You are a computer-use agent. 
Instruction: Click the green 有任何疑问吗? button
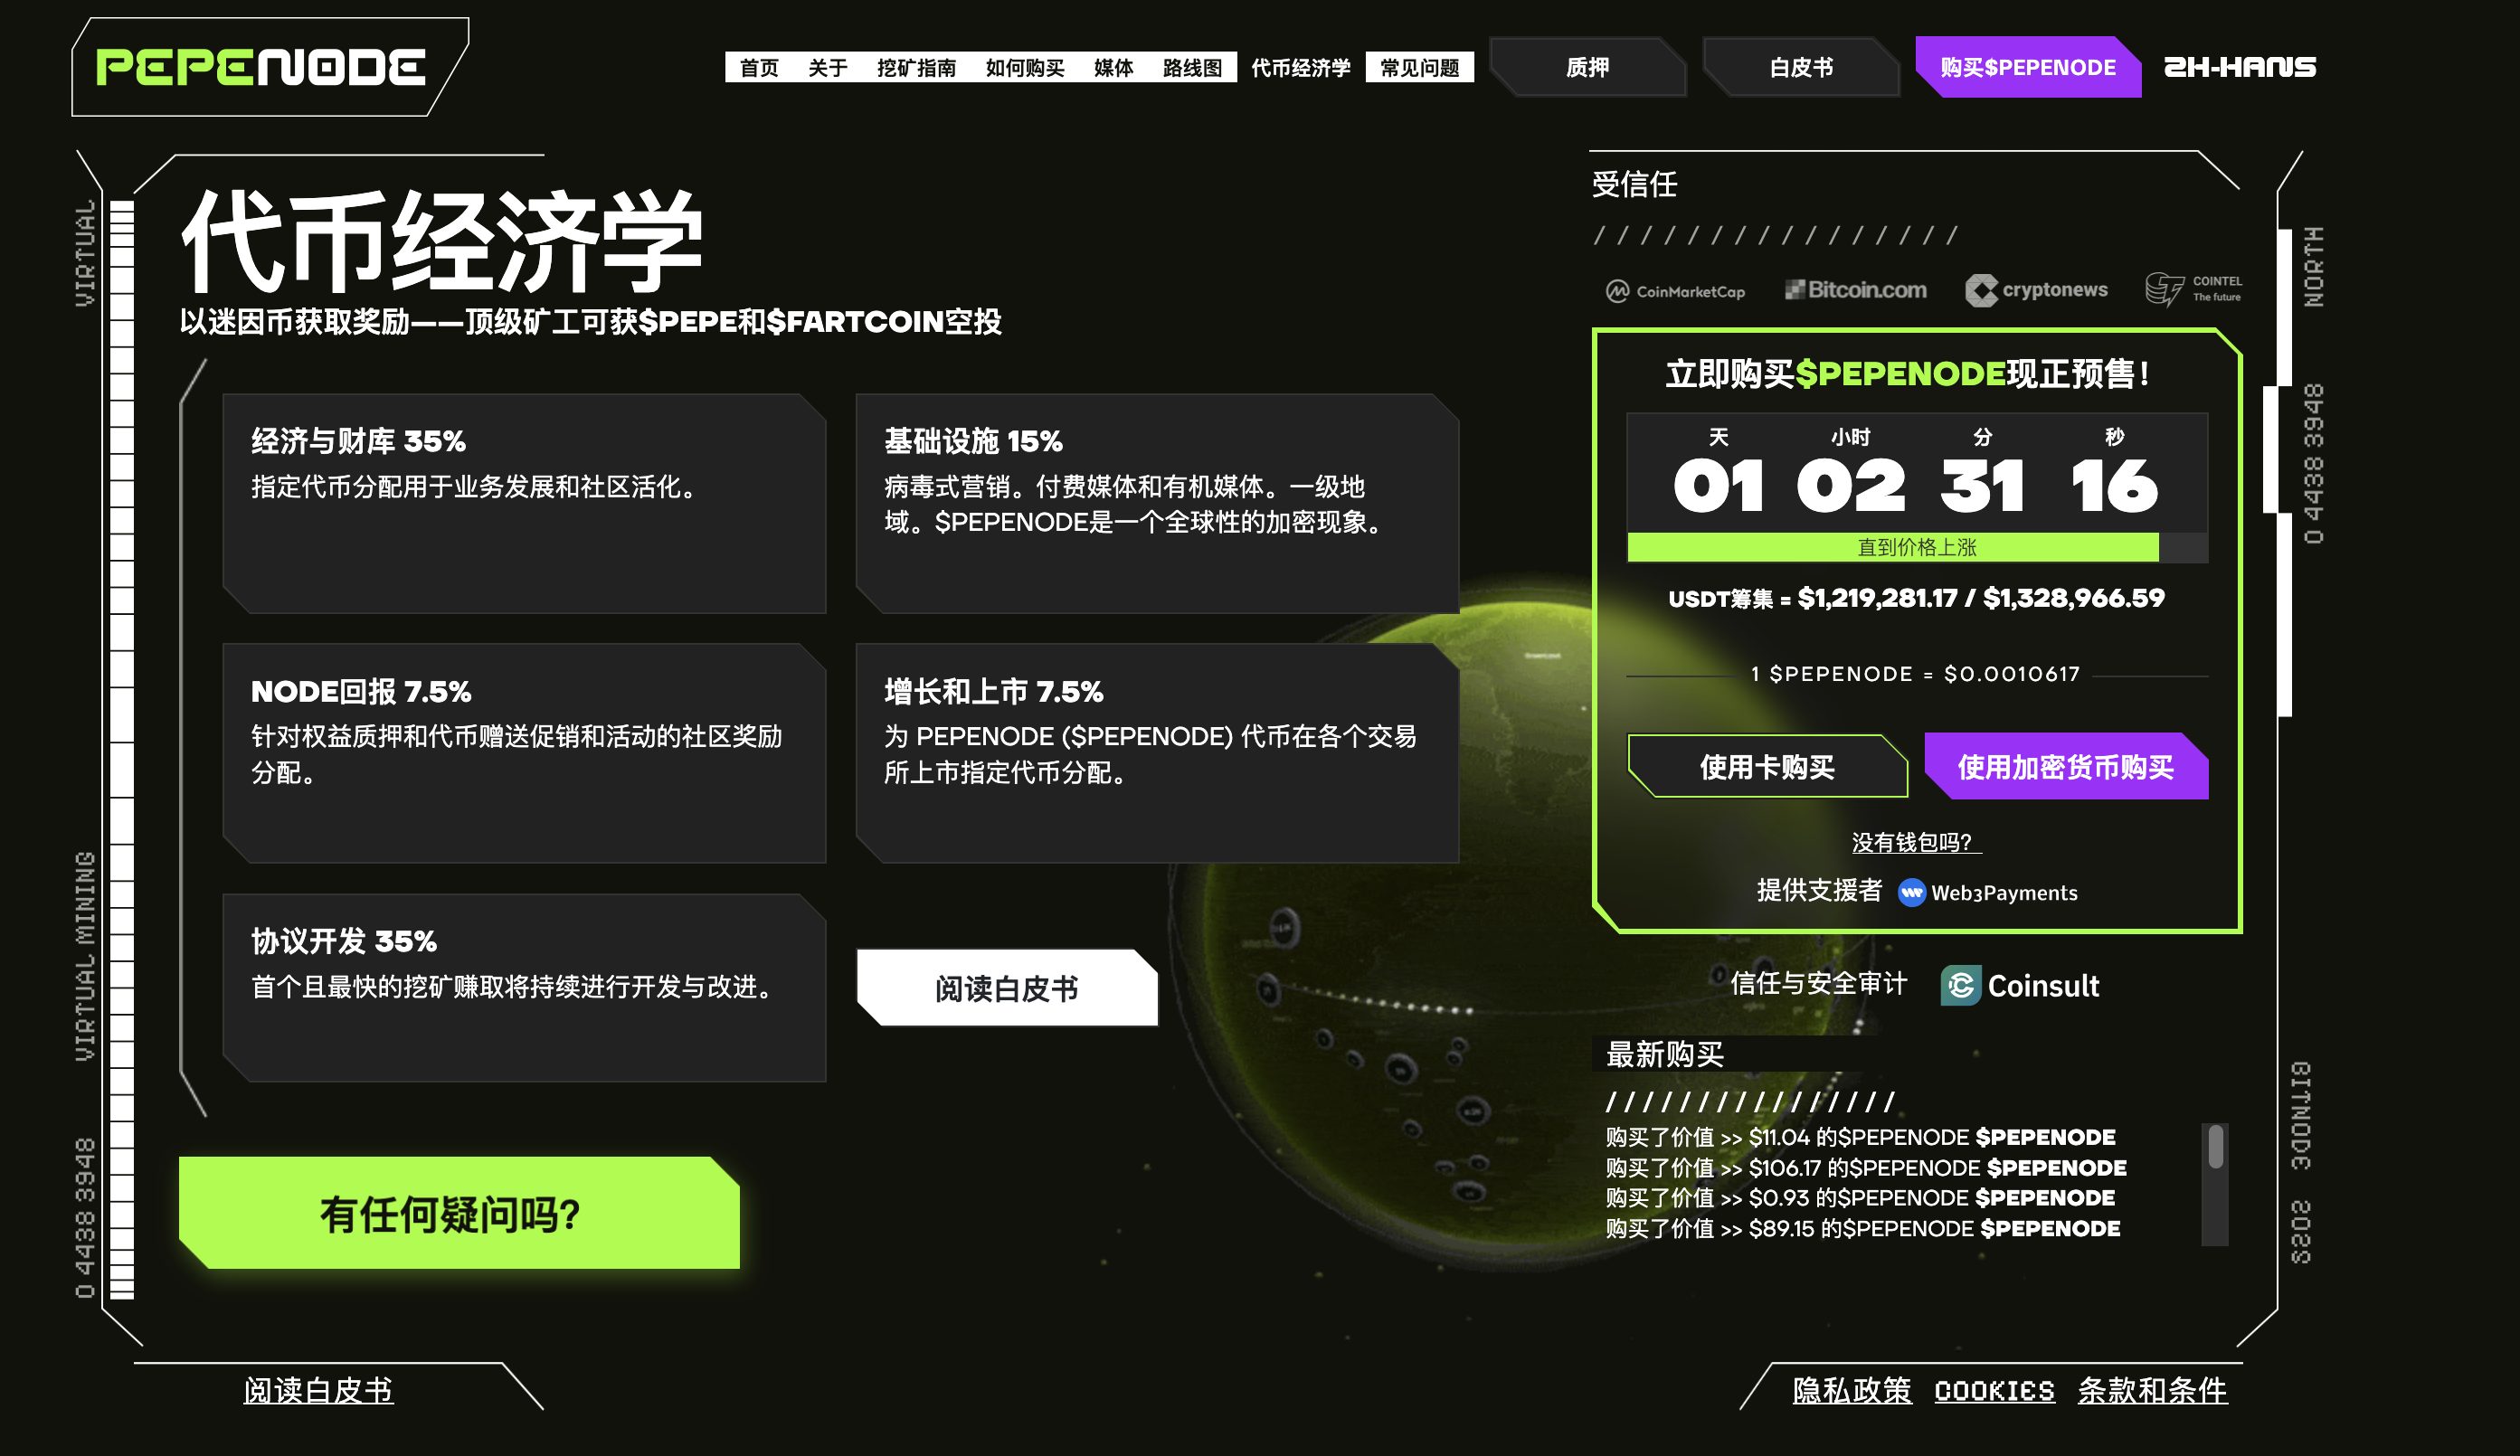[x=459, y=1213]
